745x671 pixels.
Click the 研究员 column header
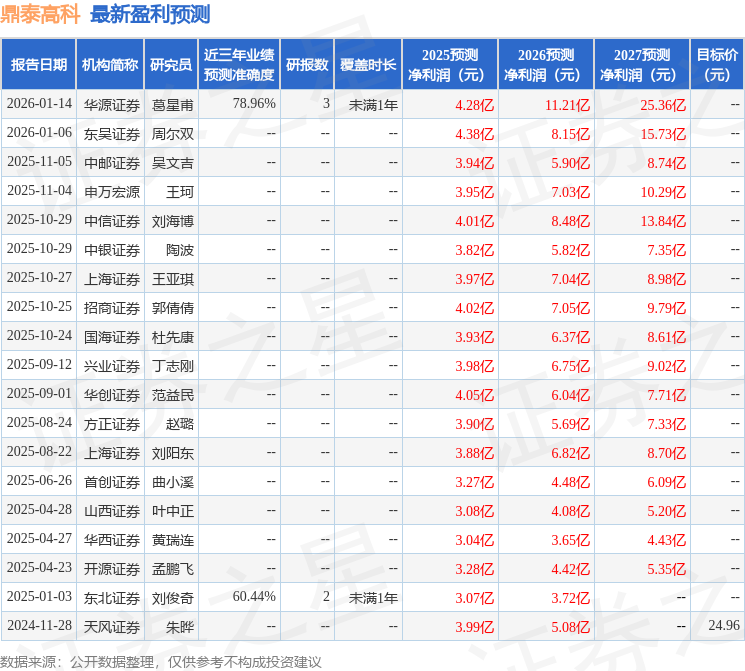pos(171,65)
